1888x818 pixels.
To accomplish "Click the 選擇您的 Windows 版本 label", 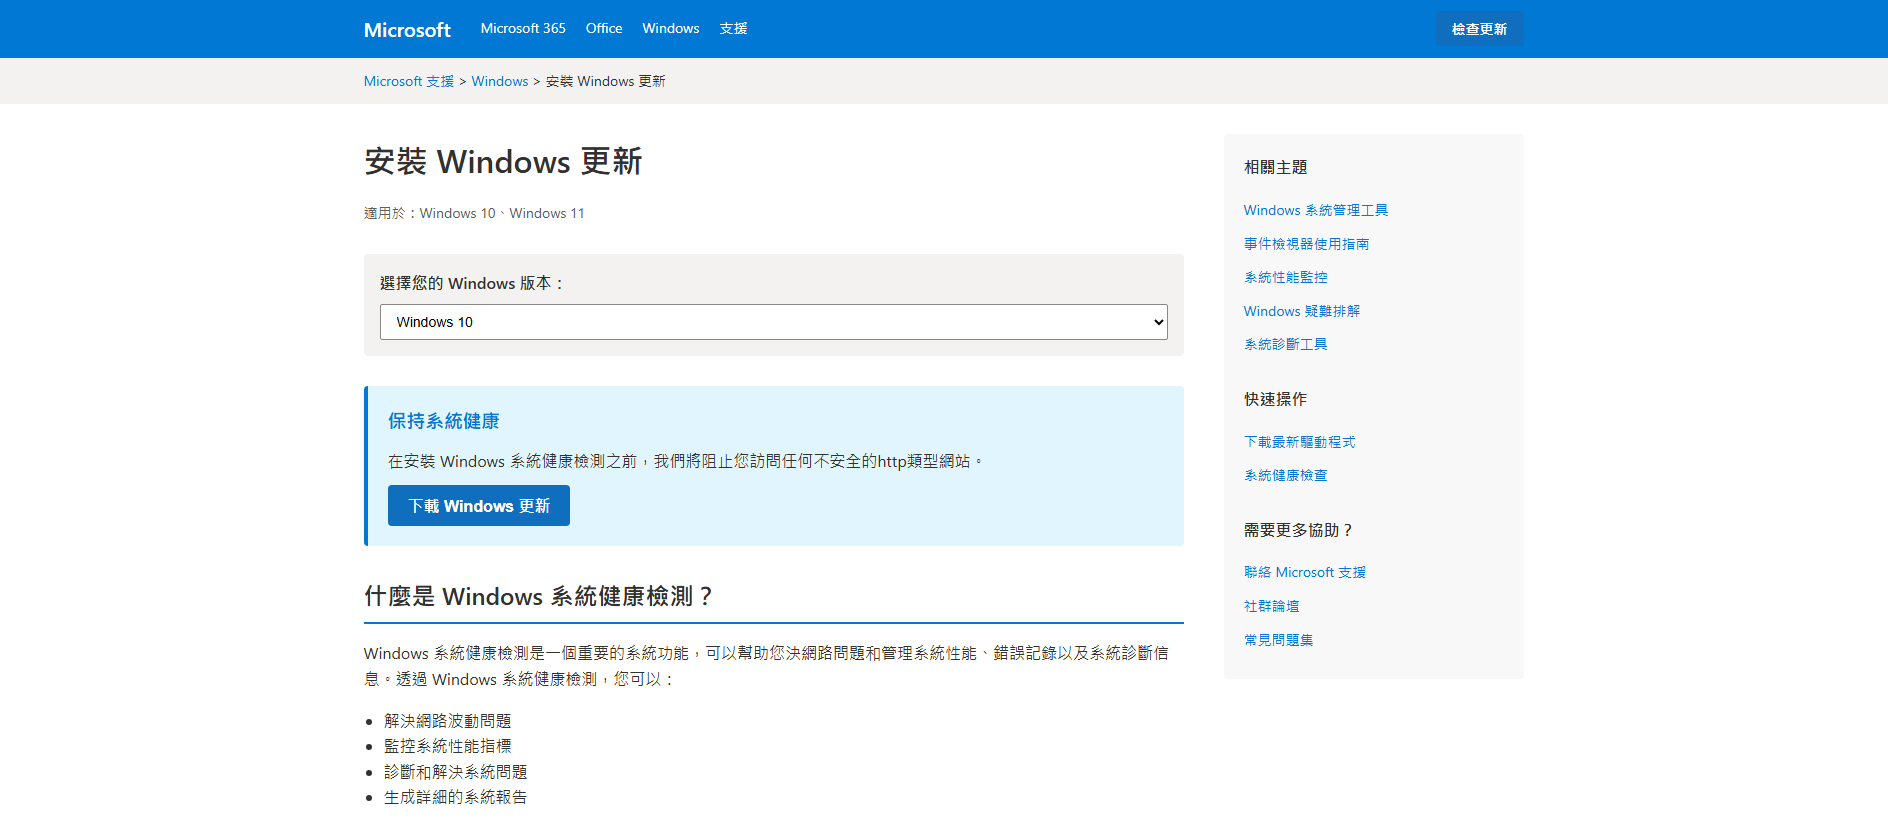I will [473, 283].
